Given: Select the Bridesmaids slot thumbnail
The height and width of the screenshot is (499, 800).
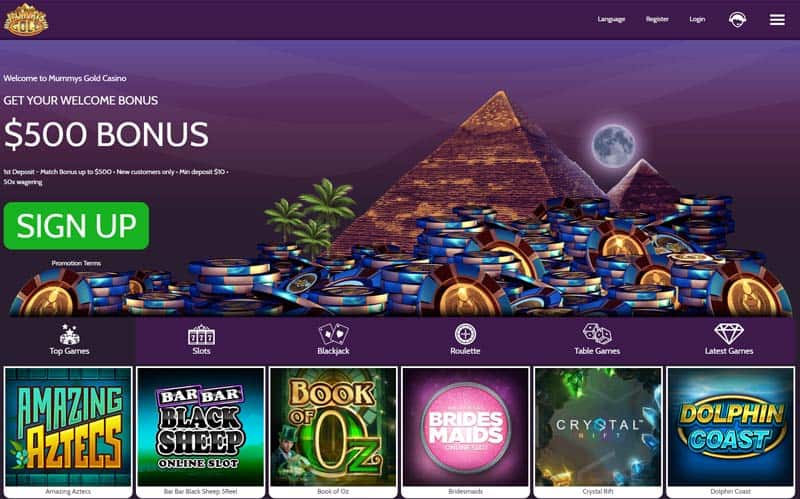Looking at the screenshot, I should pos(465,432).
